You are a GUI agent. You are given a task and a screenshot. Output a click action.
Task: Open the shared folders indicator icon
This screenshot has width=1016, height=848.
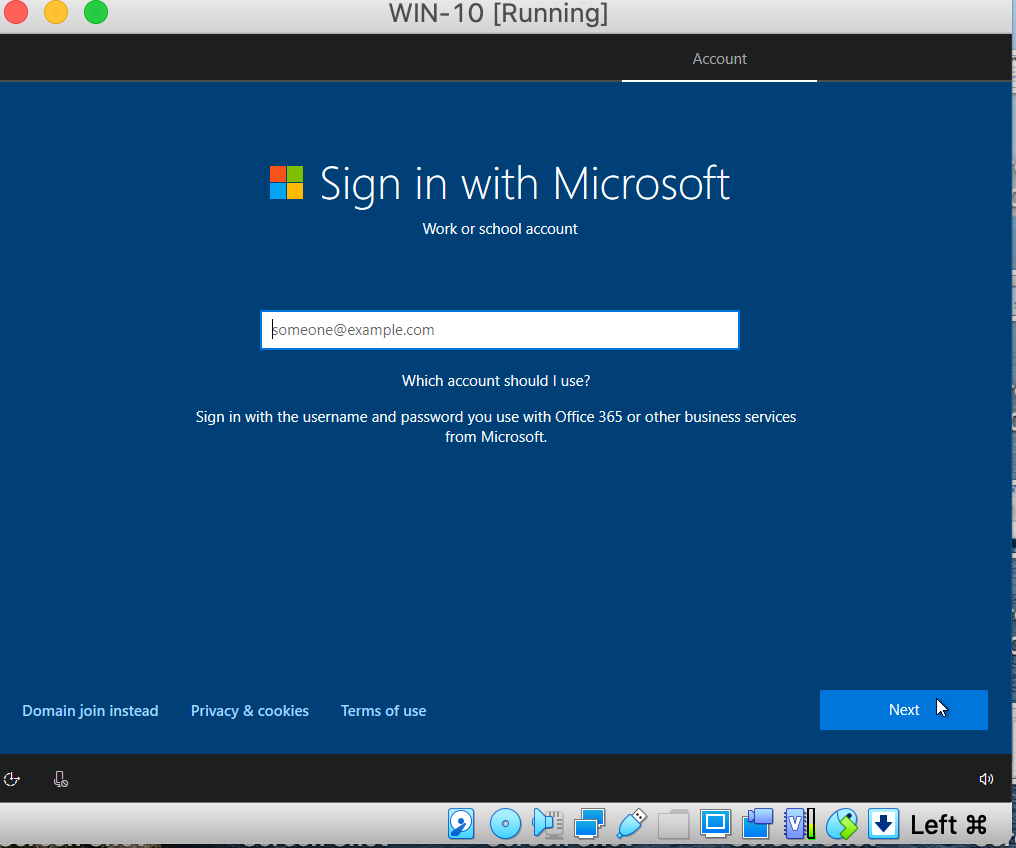tap(673, 824)
